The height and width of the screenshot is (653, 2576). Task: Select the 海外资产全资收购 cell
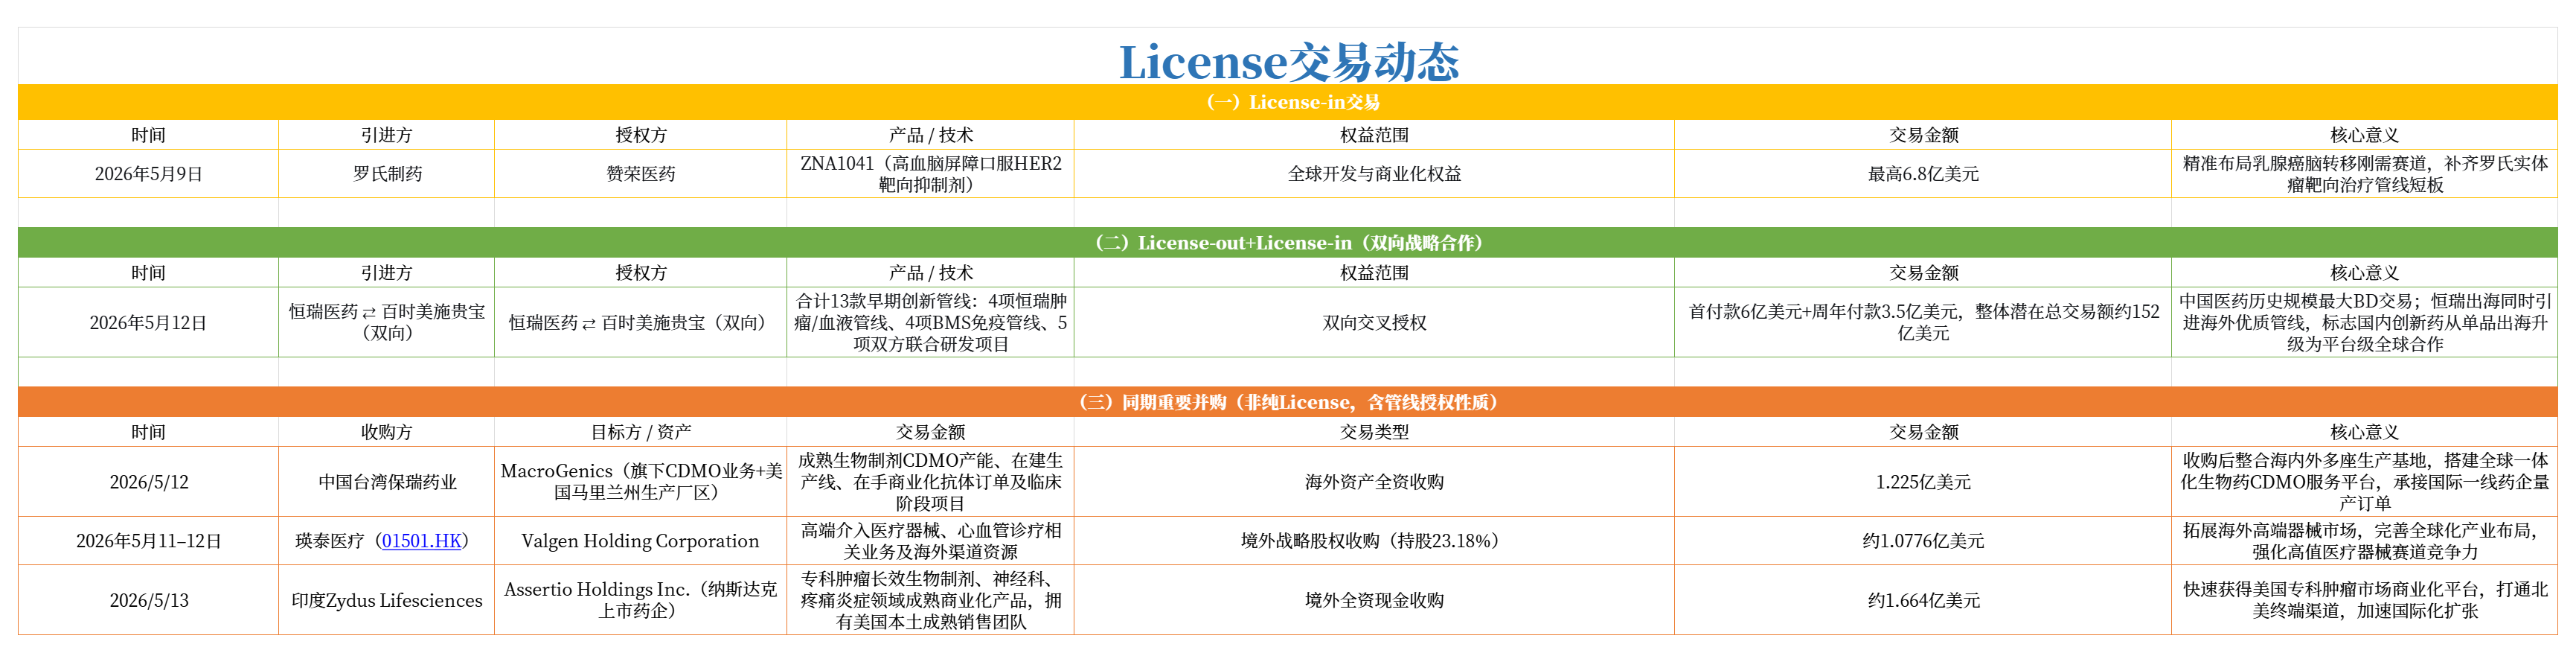[1374, 482]
